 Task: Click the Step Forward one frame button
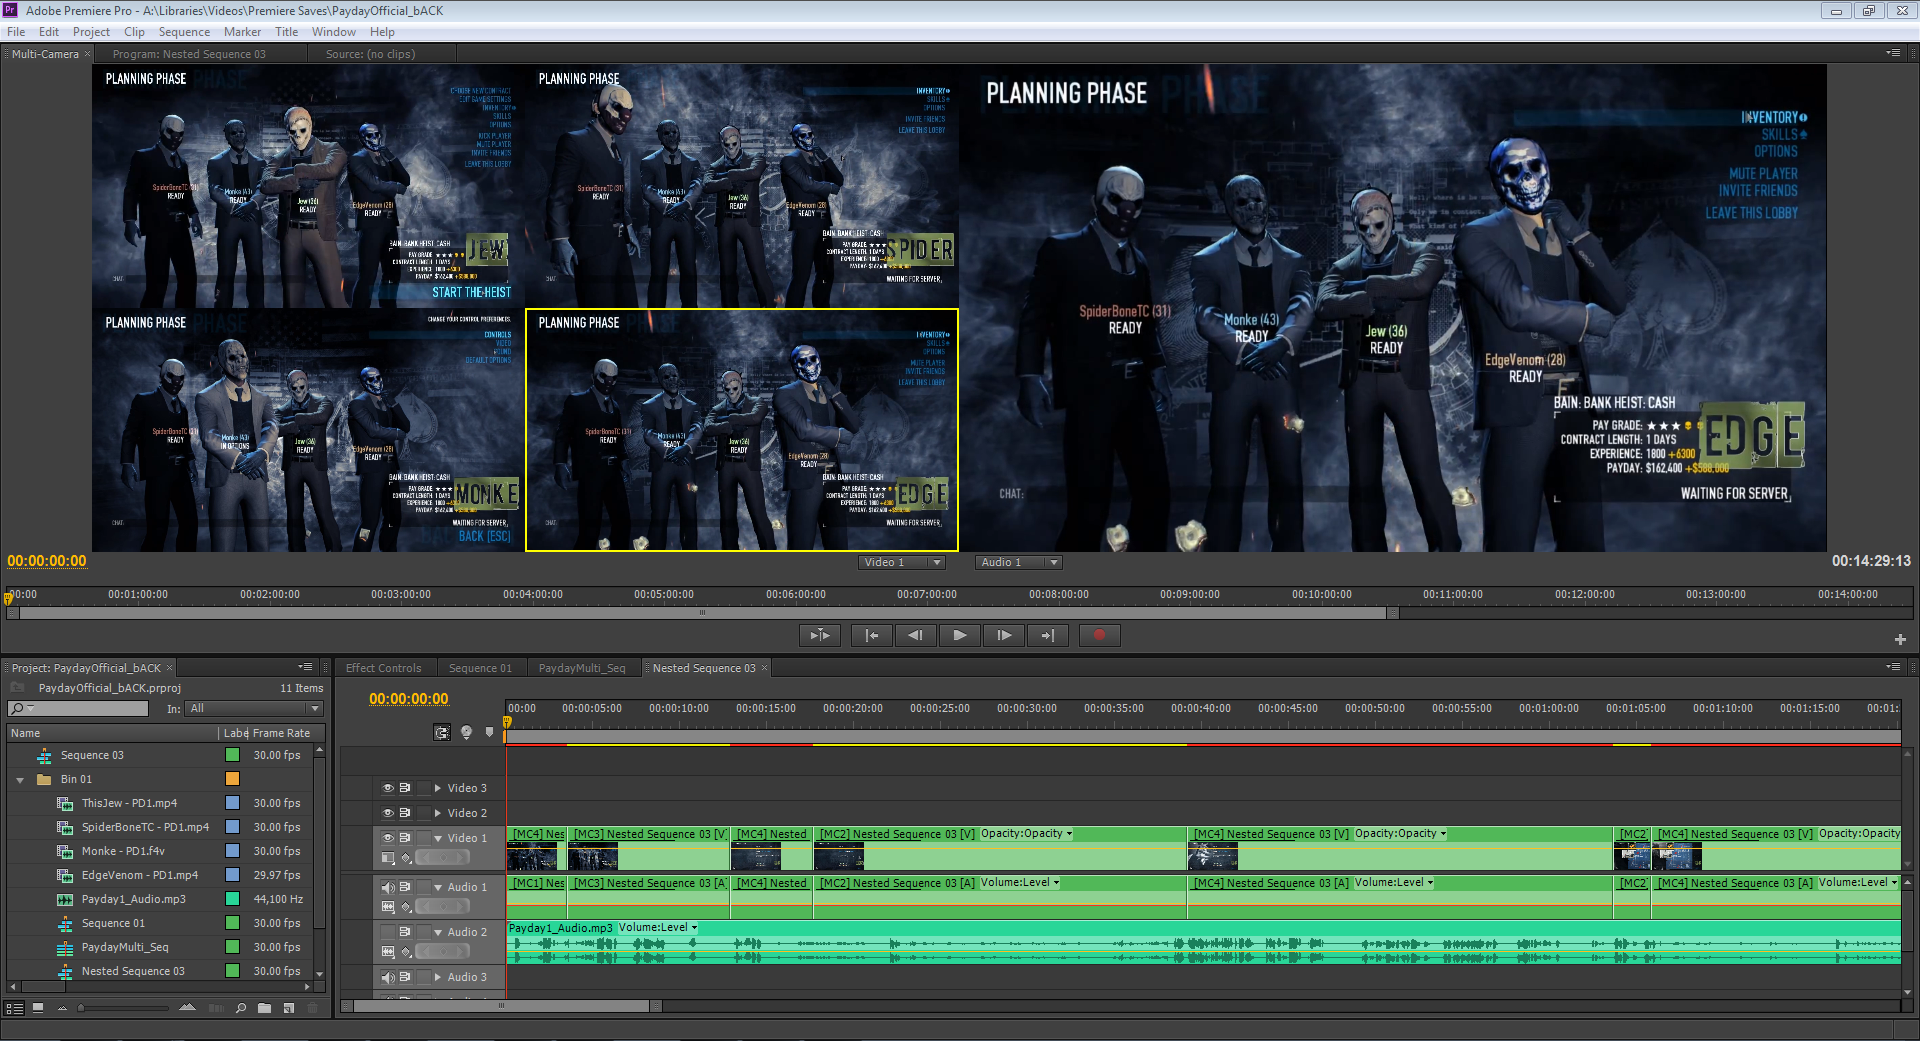click(x=1003, y=635)
